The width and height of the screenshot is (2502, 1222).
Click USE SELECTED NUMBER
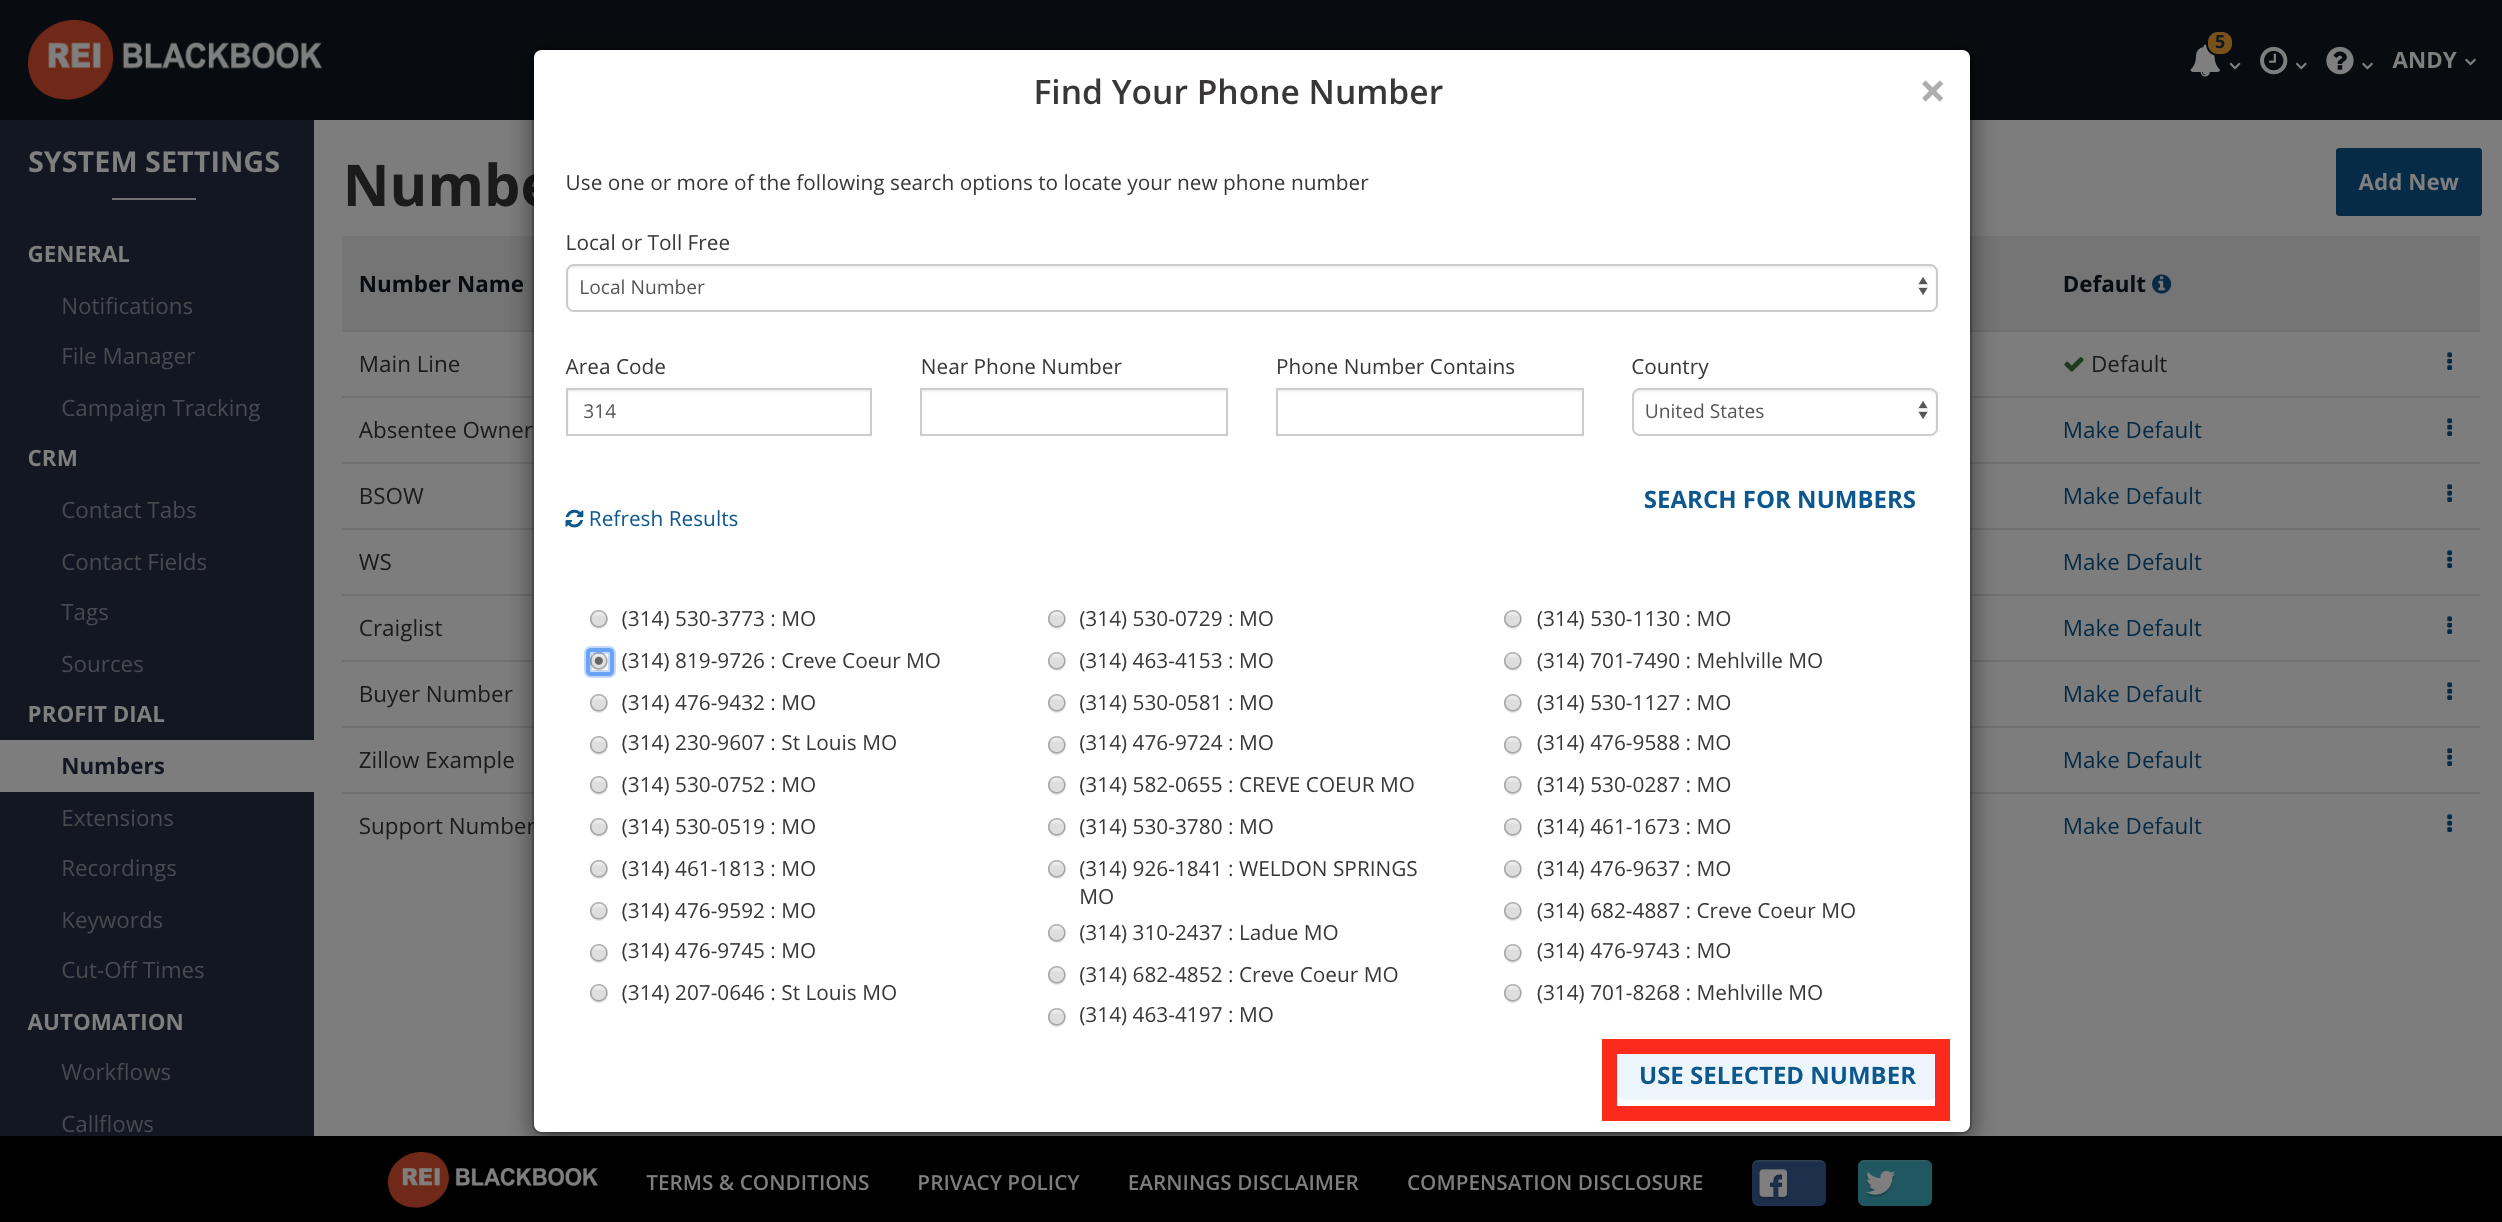1777,1076
